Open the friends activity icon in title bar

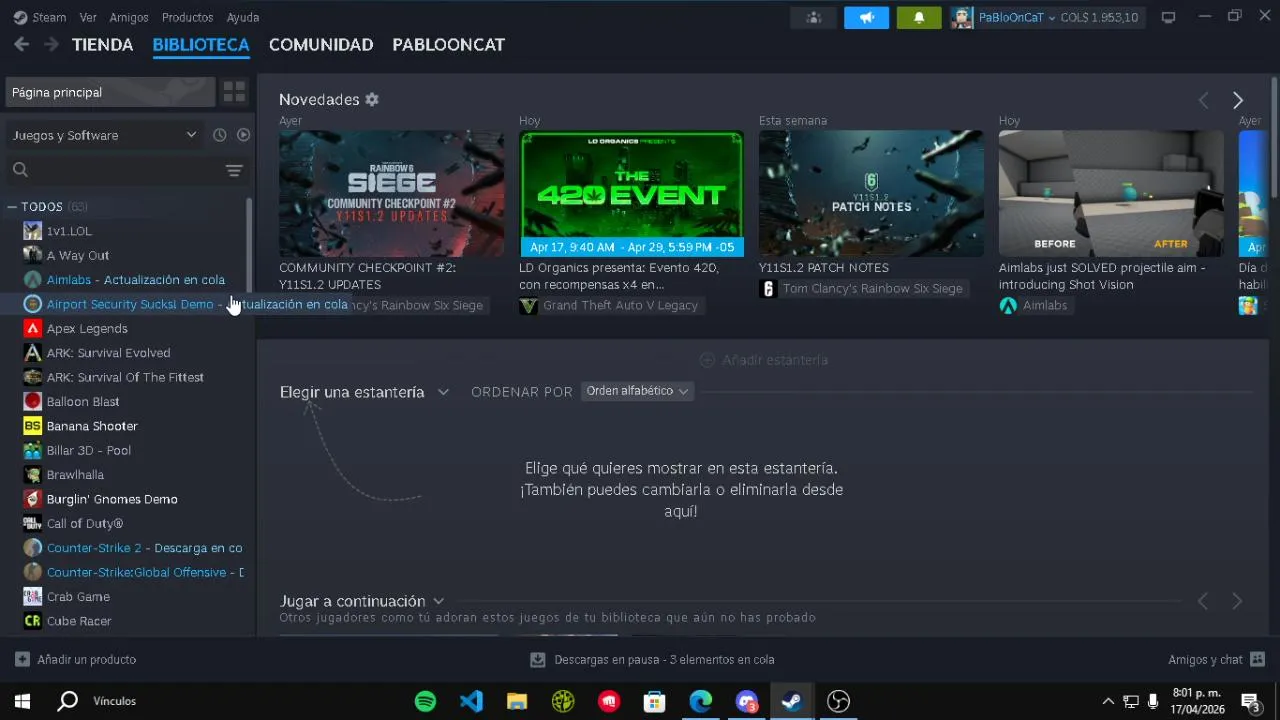[814, 17]
